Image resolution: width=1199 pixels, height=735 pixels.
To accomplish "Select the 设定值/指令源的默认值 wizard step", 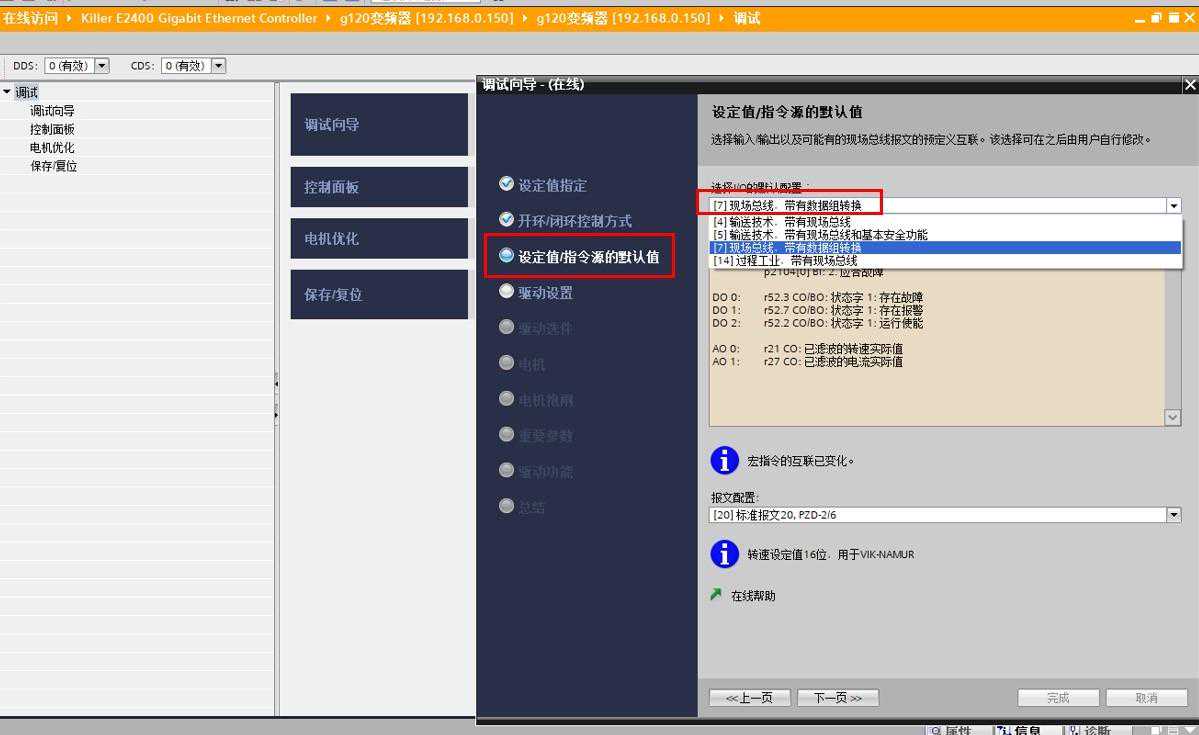I will pos(588,257).
